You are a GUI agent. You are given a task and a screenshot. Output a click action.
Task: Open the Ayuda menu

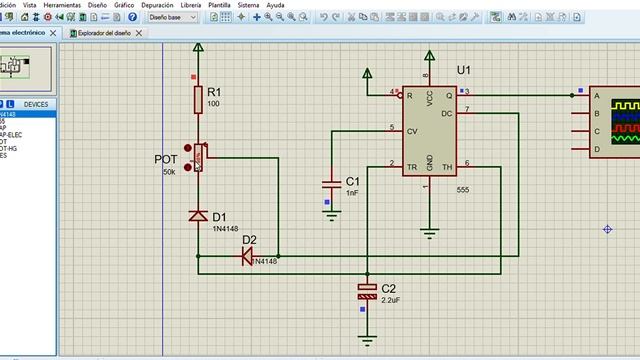pyautogui.click(x=275, y=5)
